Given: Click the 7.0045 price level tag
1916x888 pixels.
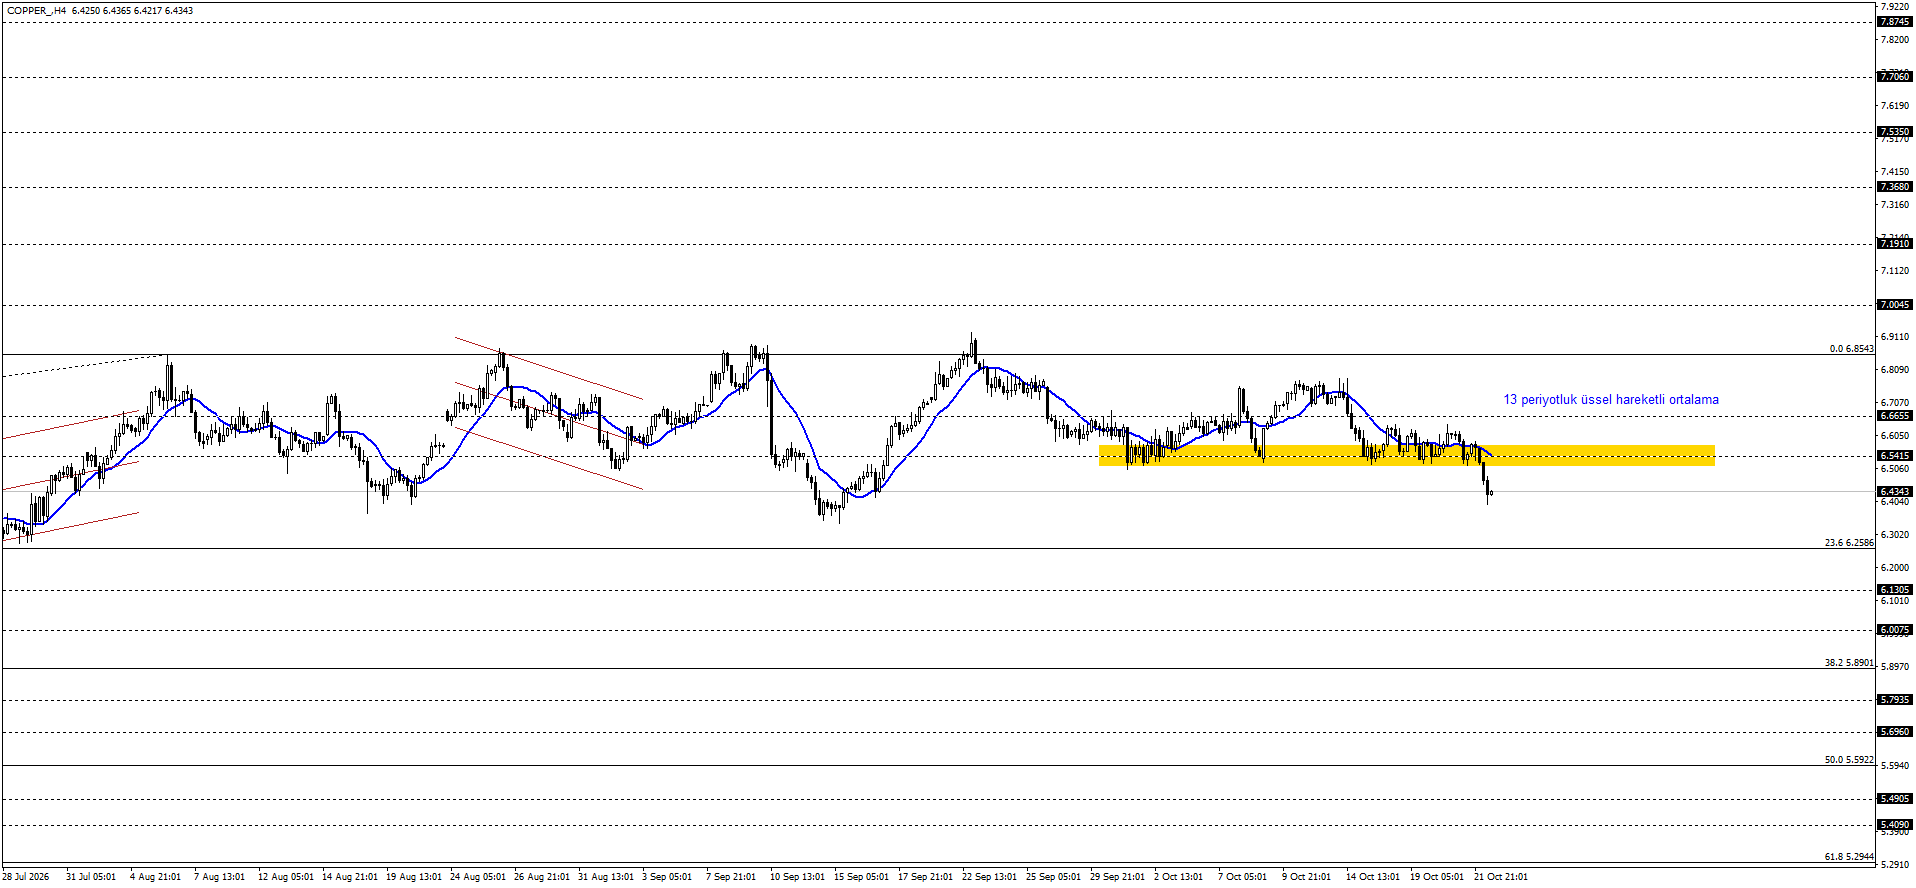Looking at the screenshot, I should (x=1895, y=305).
